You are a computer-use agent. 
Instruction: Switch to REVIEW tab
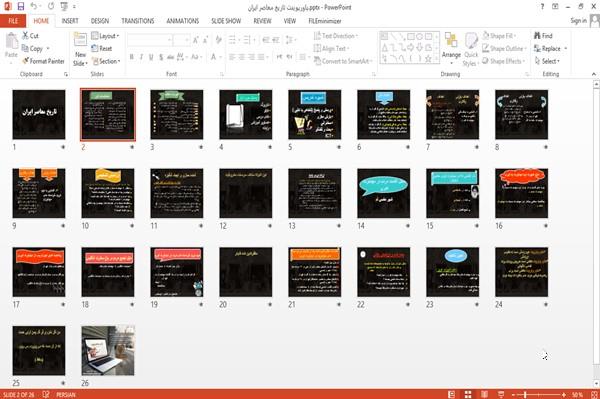pyautogui.click(x=262, y=21)
